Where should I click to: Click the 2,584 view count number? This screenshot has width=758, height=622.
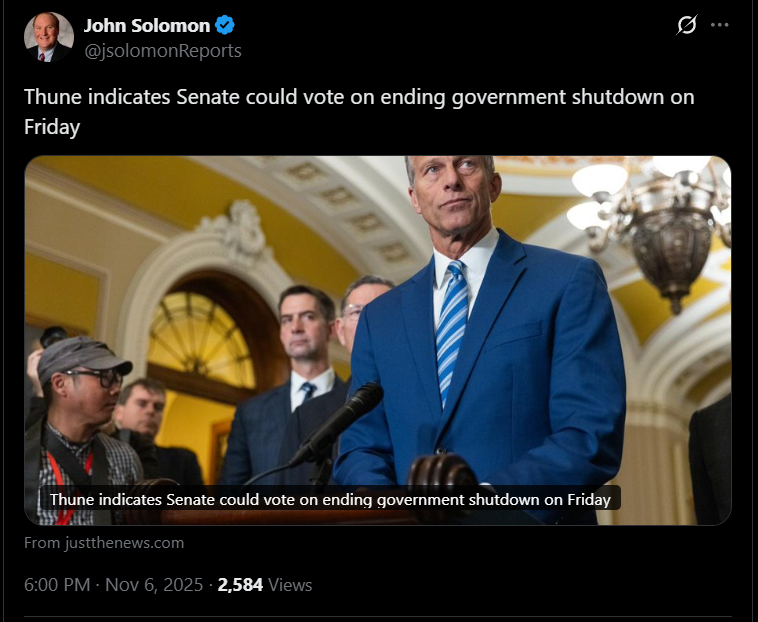coord(240,585)
